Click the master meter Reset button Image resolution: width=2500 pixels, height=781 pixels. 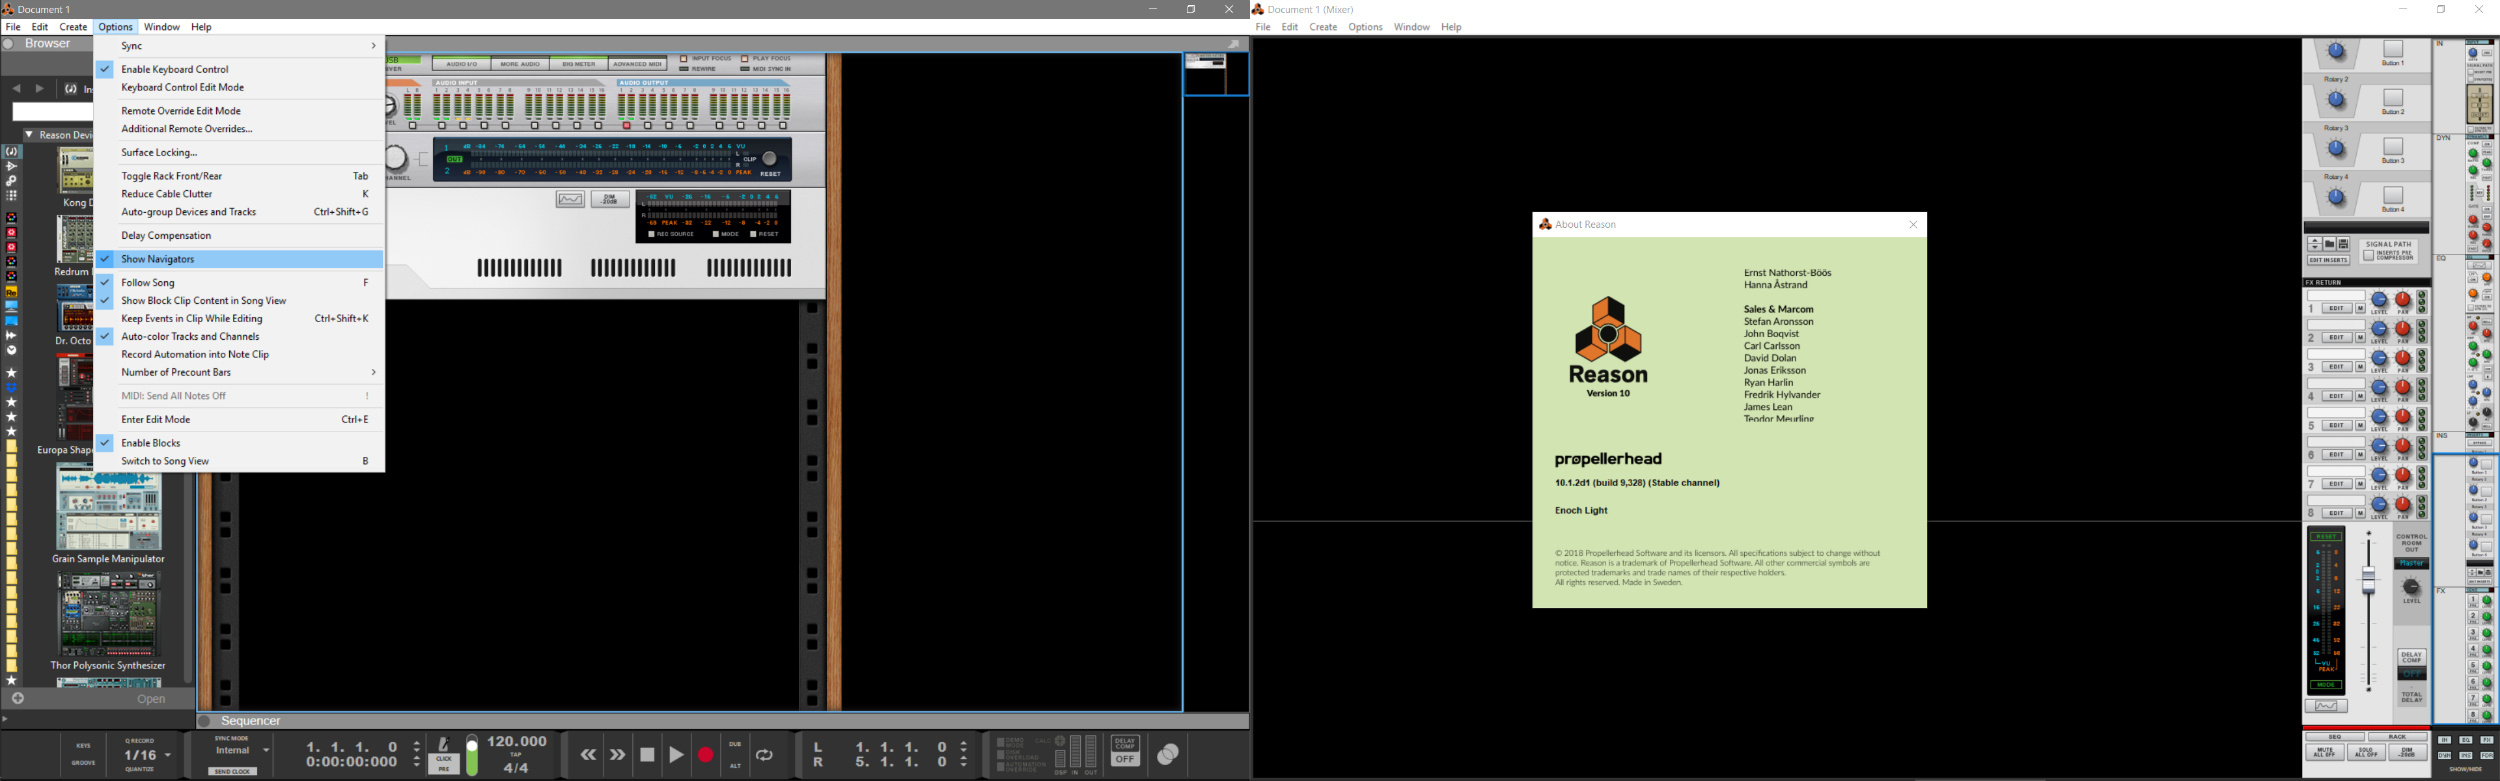2326,537
